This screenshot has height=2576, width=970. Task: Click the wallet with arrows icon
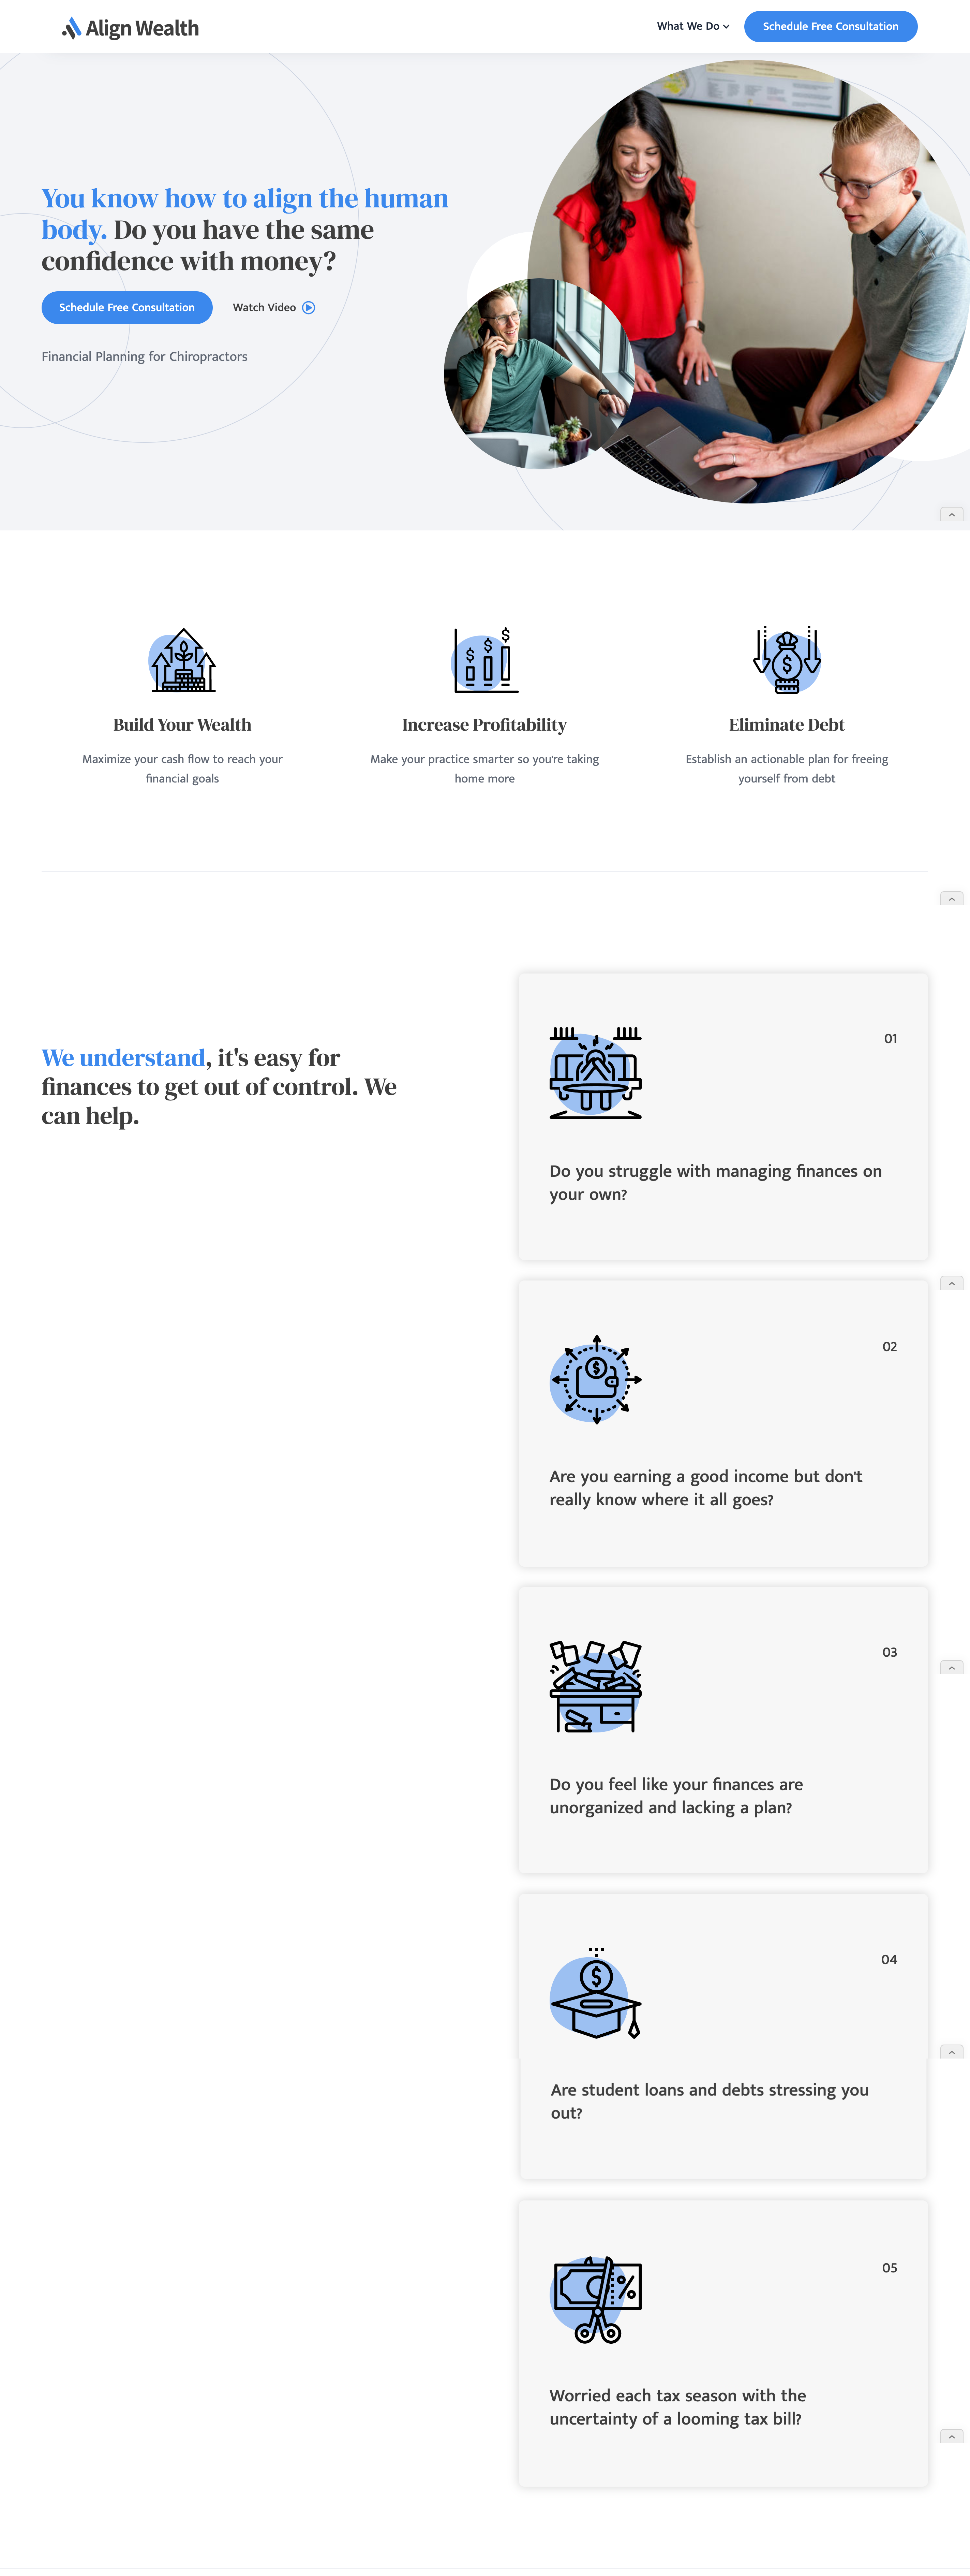(596, 1379)
